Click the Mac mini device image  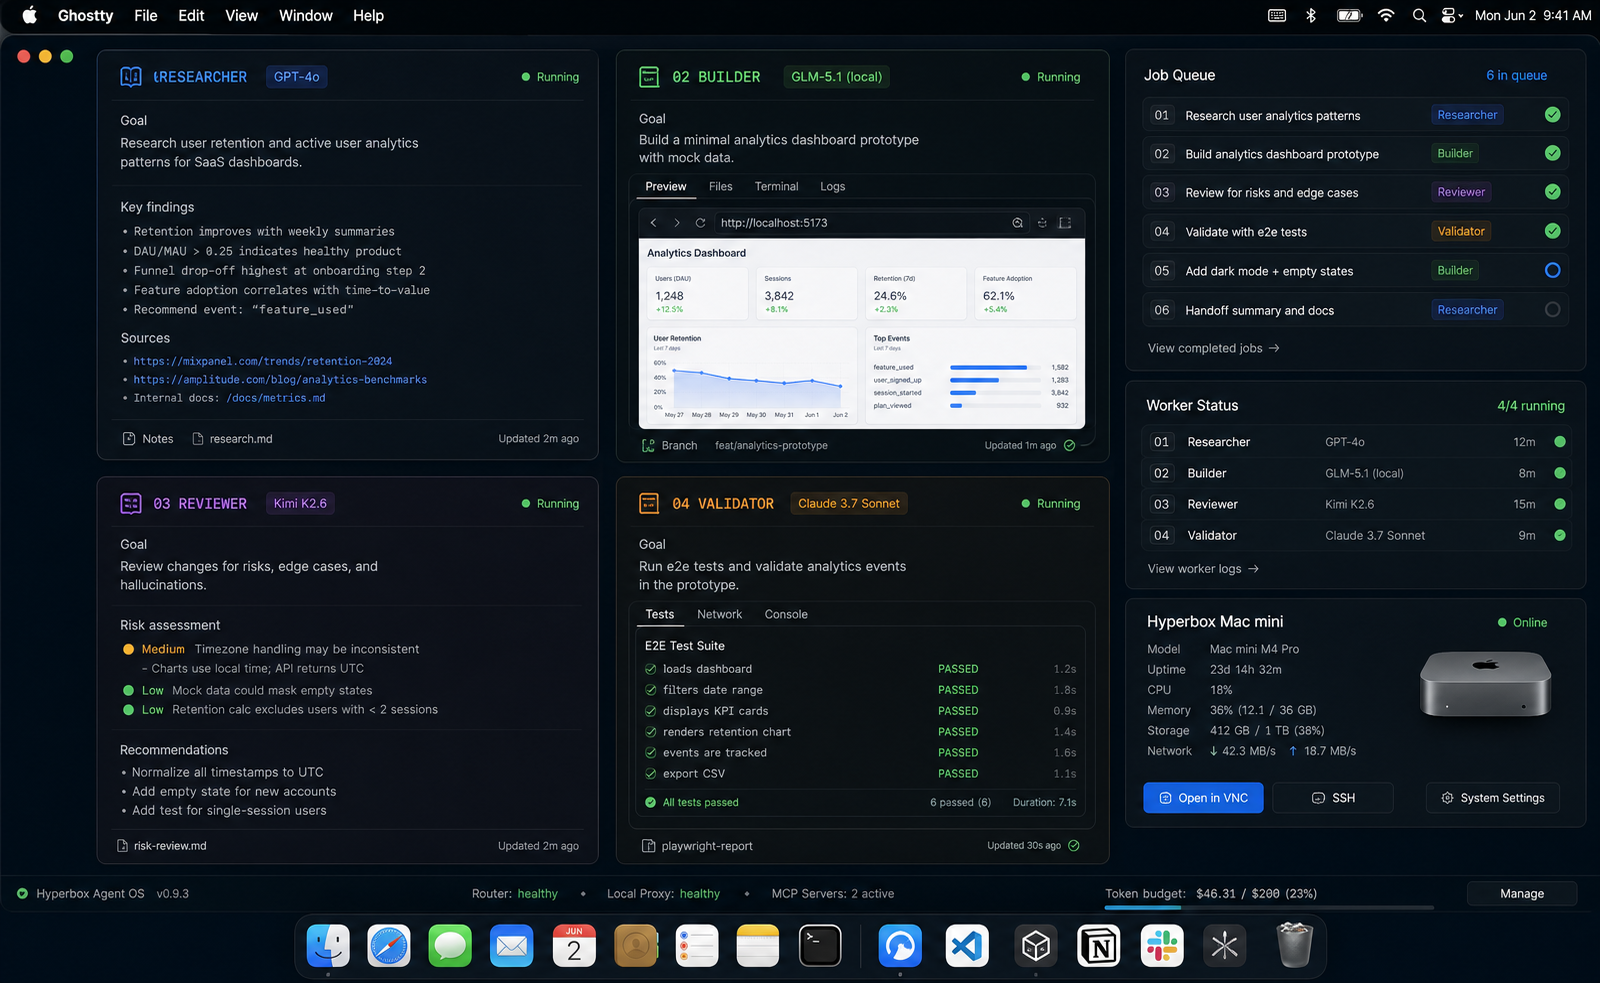1485,684
